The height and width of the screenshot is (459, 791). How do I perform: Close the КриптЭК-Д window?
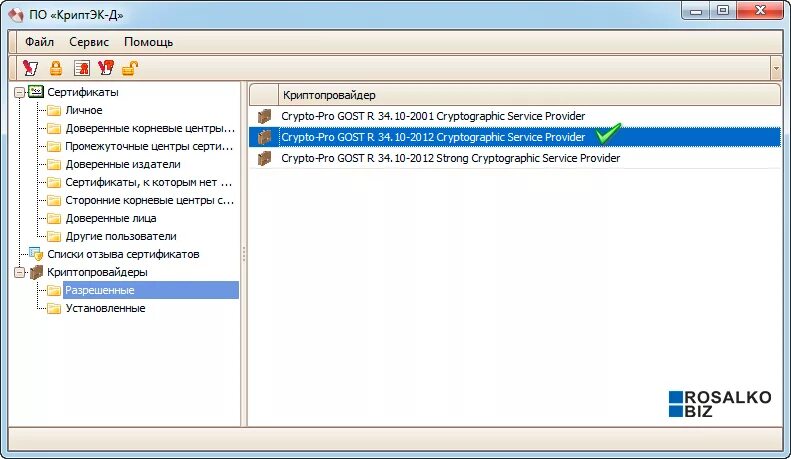[x=760, y=11]
